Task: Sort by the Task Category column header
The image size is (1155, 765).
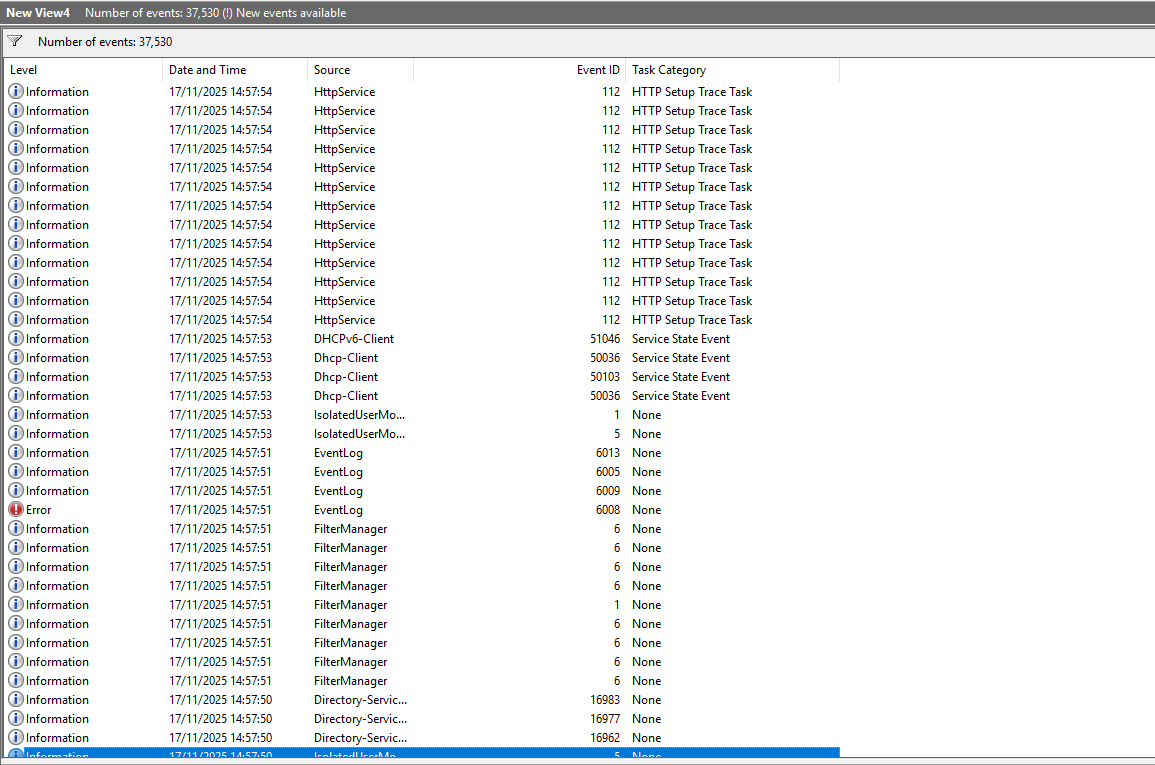Action: click(x=732, y=70)
